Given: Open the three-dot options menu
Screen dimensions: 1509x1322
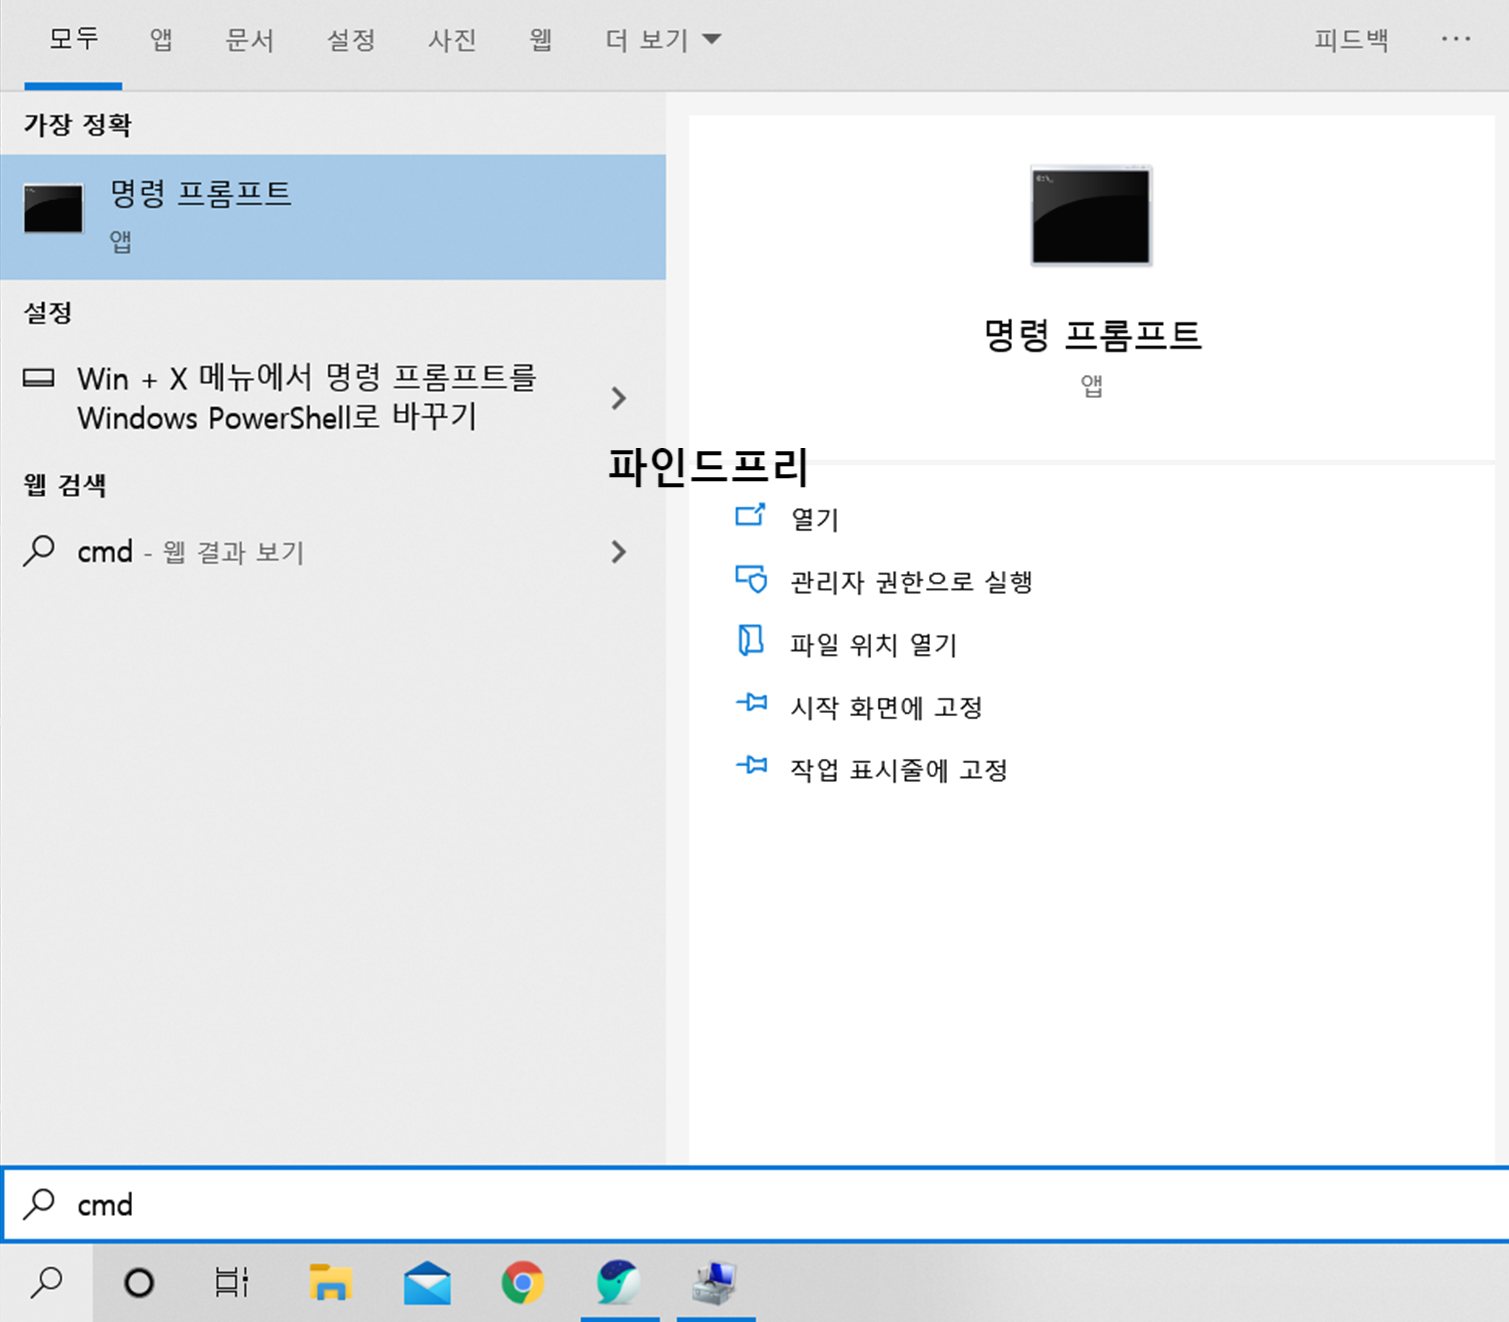Looking at the screenshot, I should pyautogui.click(x=1456, y=39).
